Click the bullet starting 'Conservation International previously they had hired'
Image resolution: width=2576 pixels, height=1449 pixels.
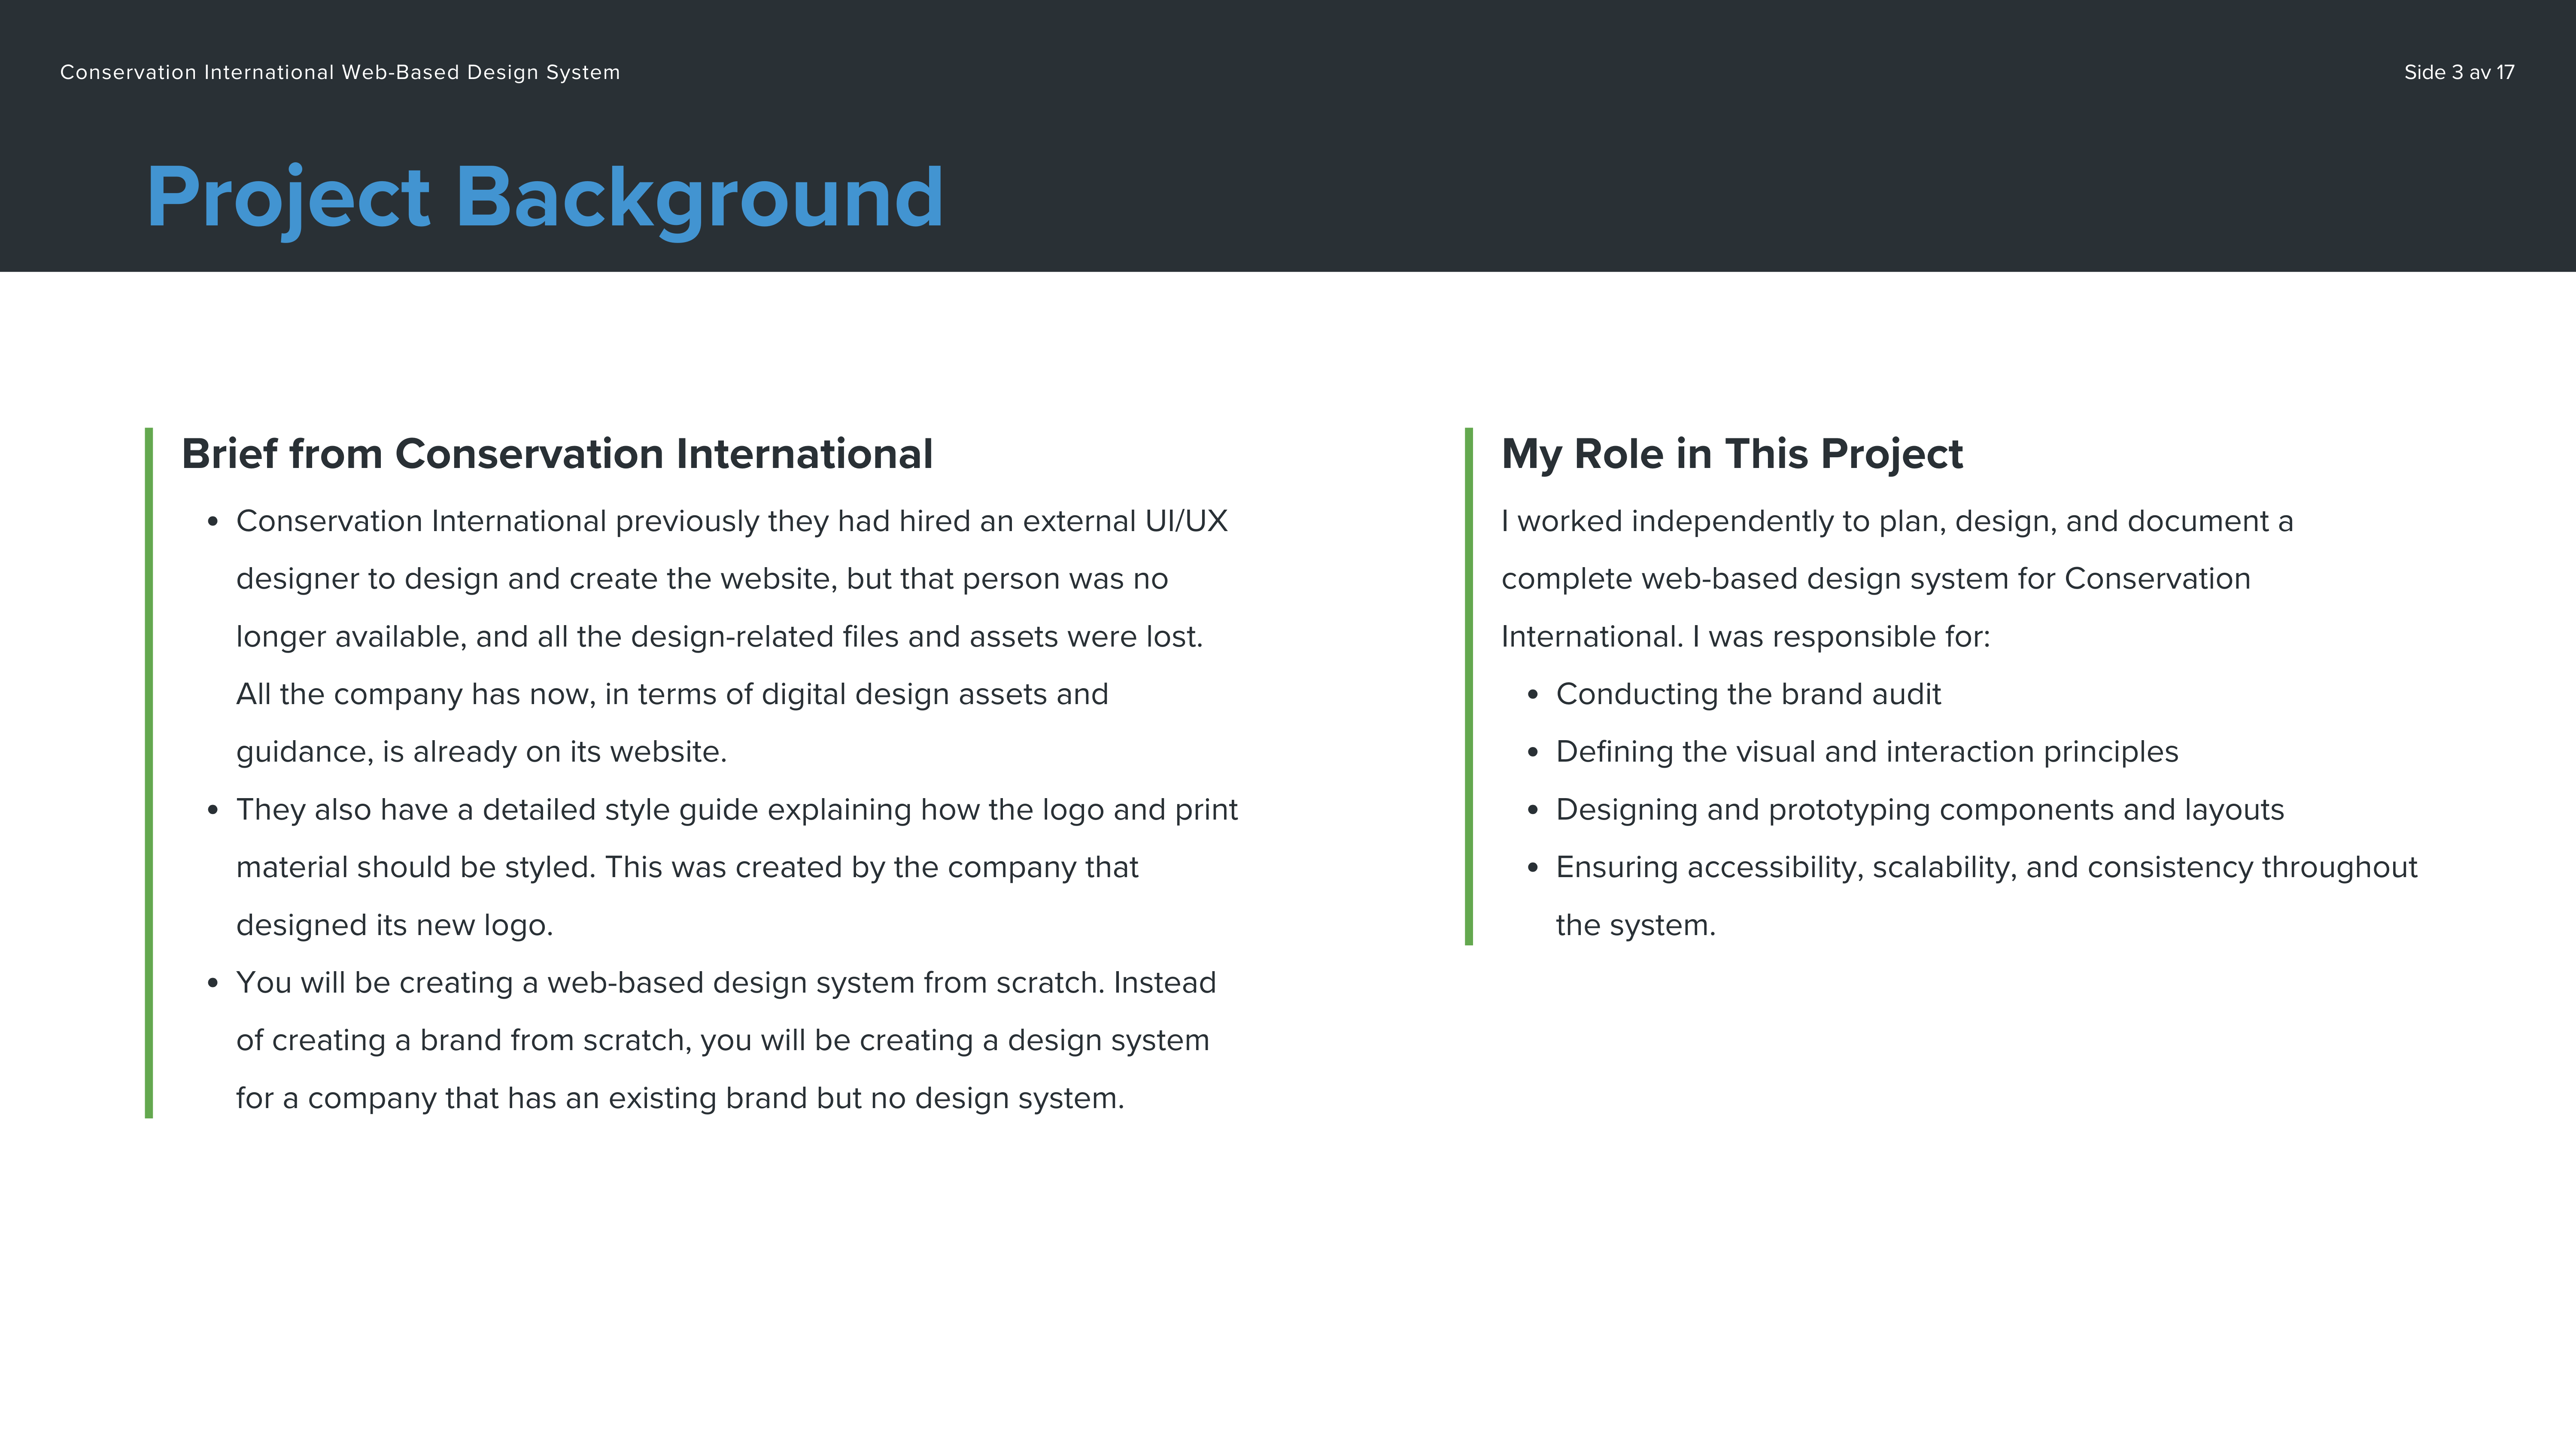[x=731, y=521]
